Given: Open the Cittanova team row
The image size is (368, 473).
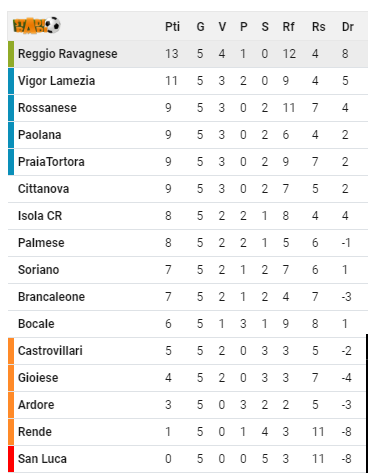Looking at the screenshot, I should click(188, 189).
